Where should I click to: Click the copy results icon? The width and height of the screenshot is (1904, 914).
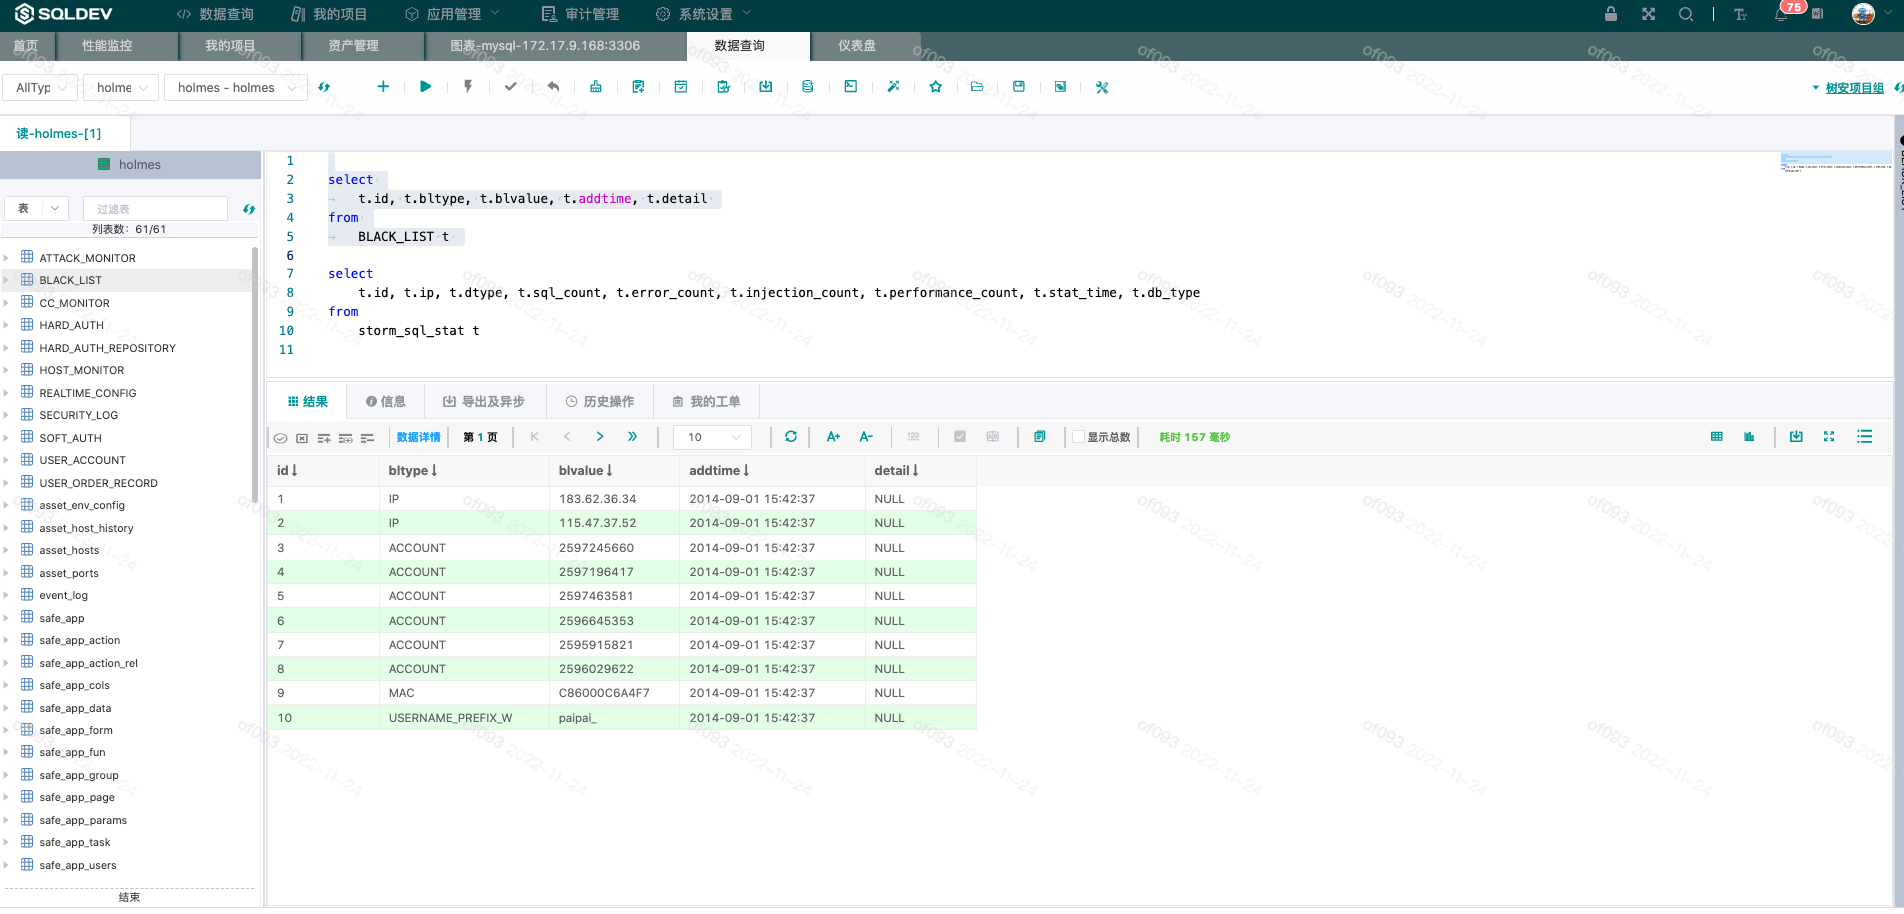click(1040, 437)
